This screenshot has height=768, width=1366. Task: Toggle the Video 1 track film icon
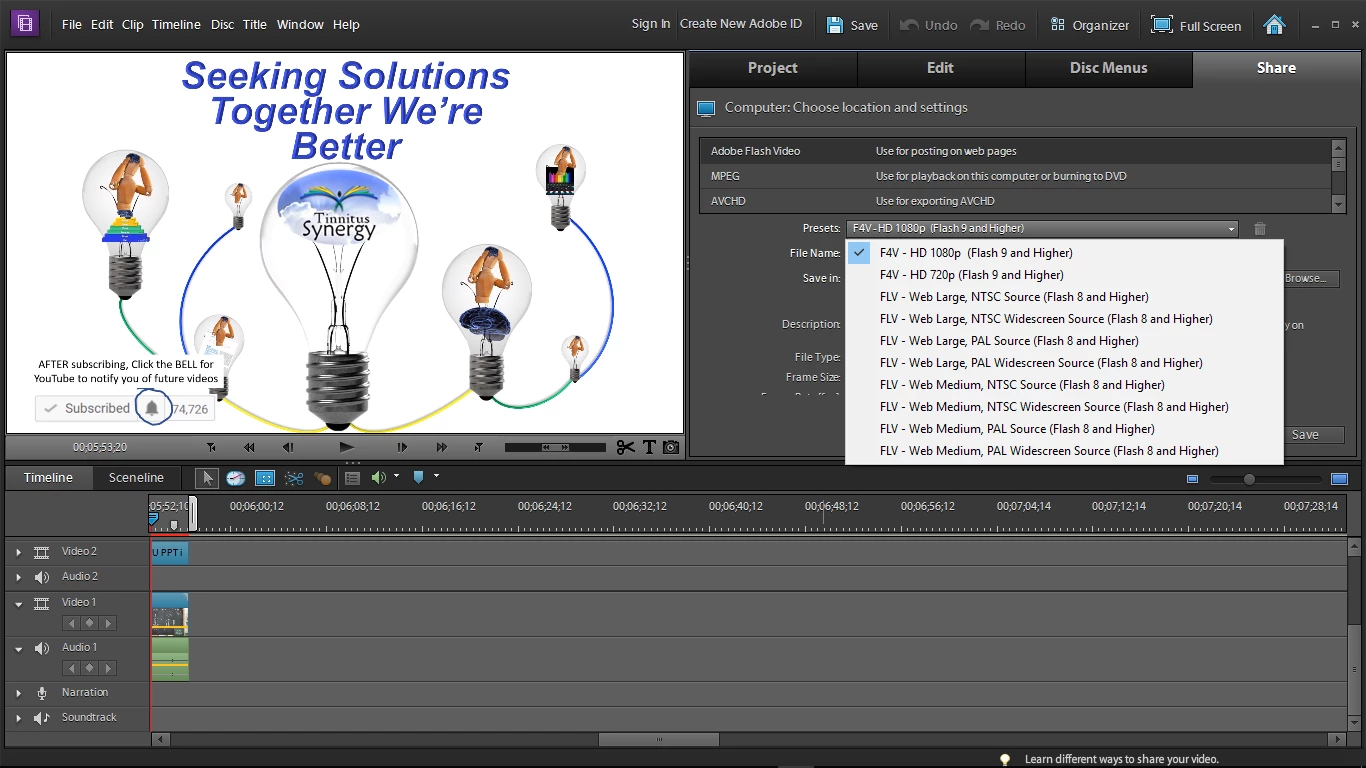click(x=42, y=603)
